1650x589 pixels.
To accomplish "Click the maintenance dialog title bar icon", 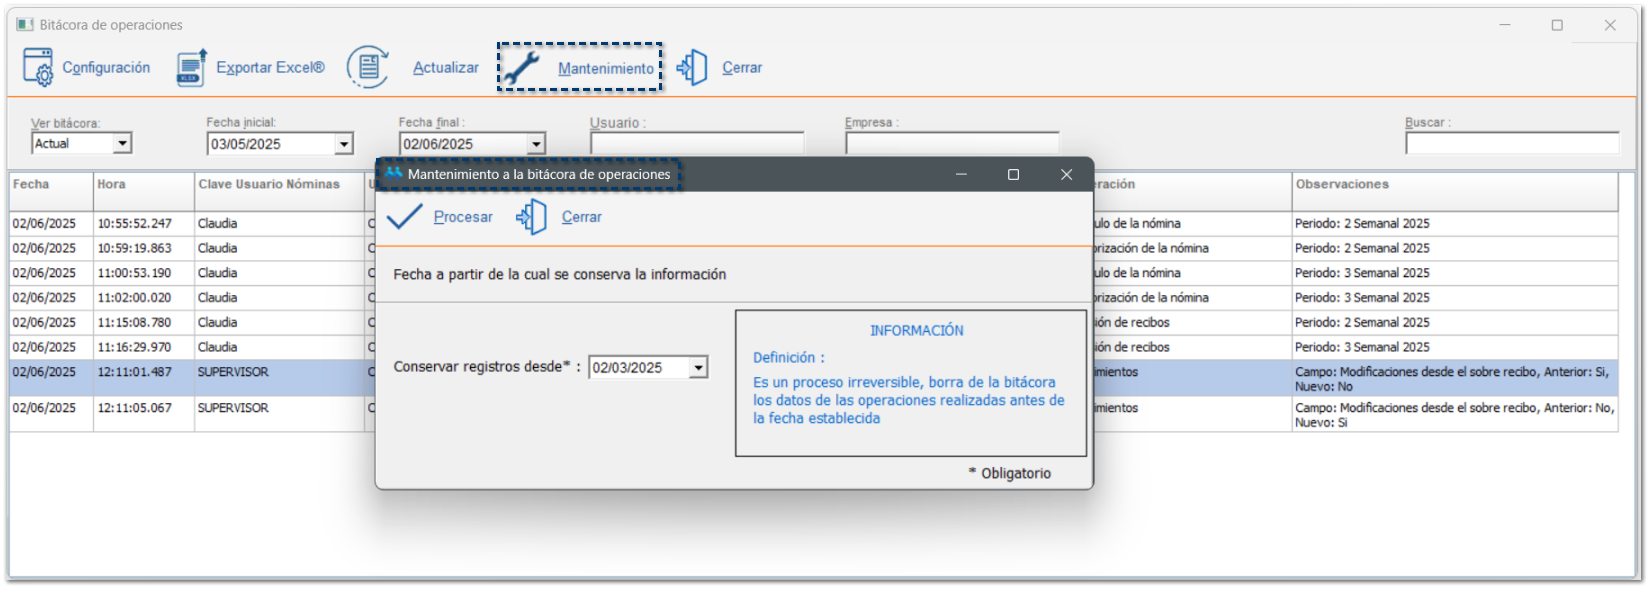I will coord(394,174).
